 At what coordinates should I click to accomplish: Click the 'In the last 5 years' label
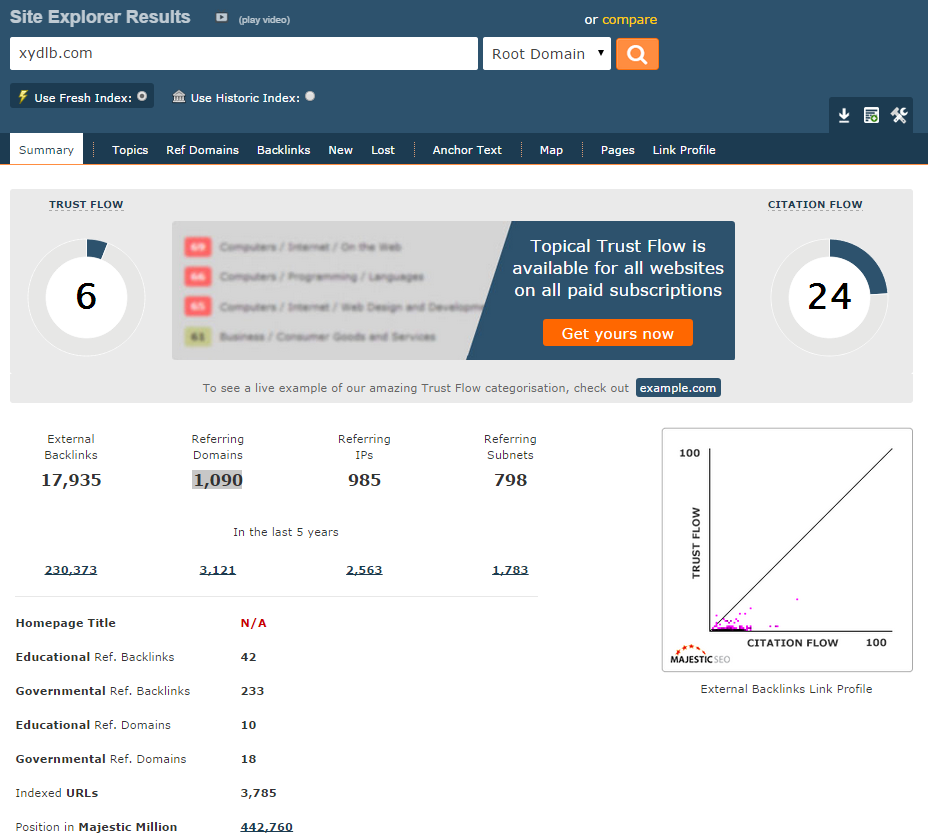pyautogui.click(x=286, y=532)
